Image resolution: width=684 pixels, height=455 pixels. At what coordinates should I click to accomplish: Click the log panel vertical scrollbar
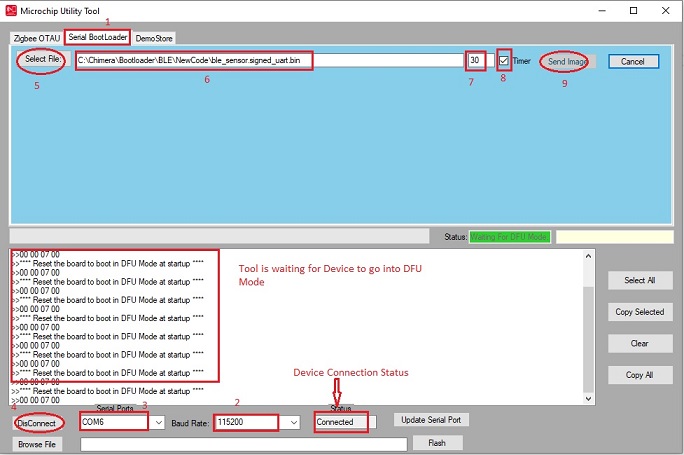pos(588,320)
